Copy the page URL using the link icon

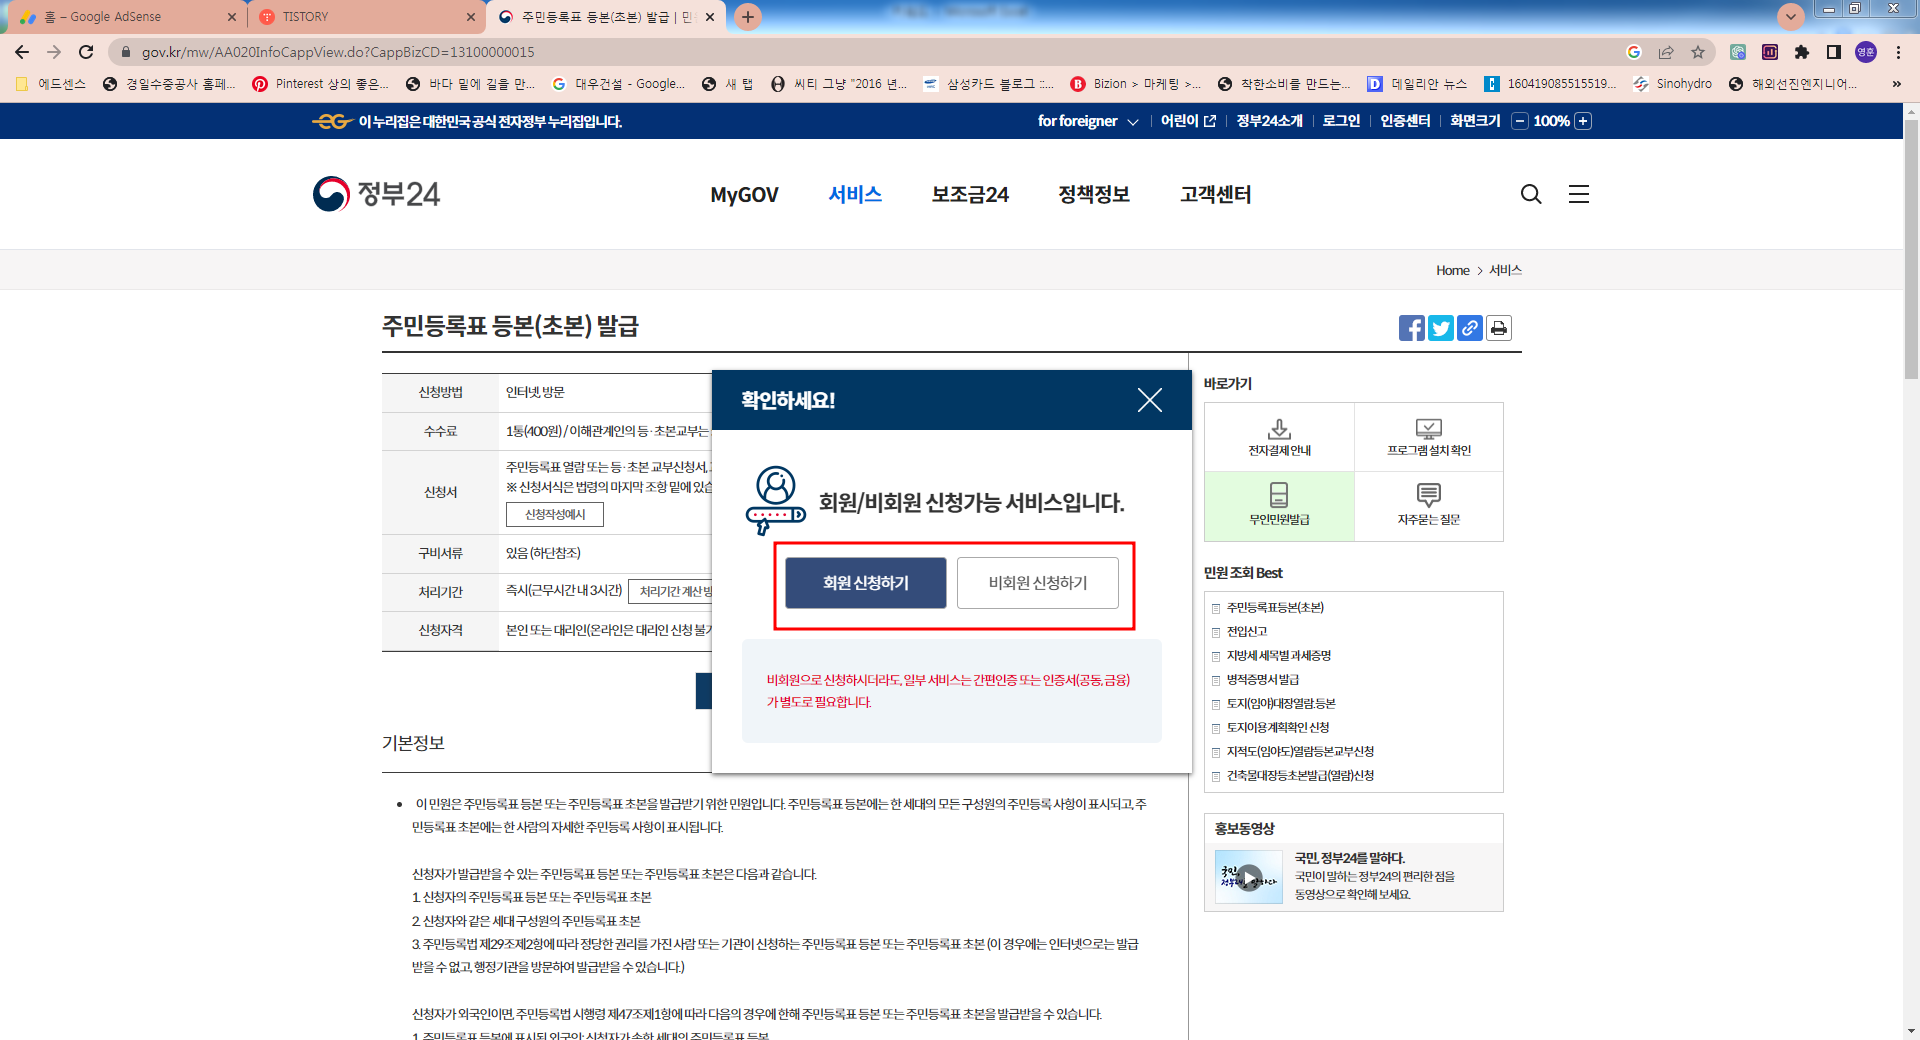[x=1469, y=328]
